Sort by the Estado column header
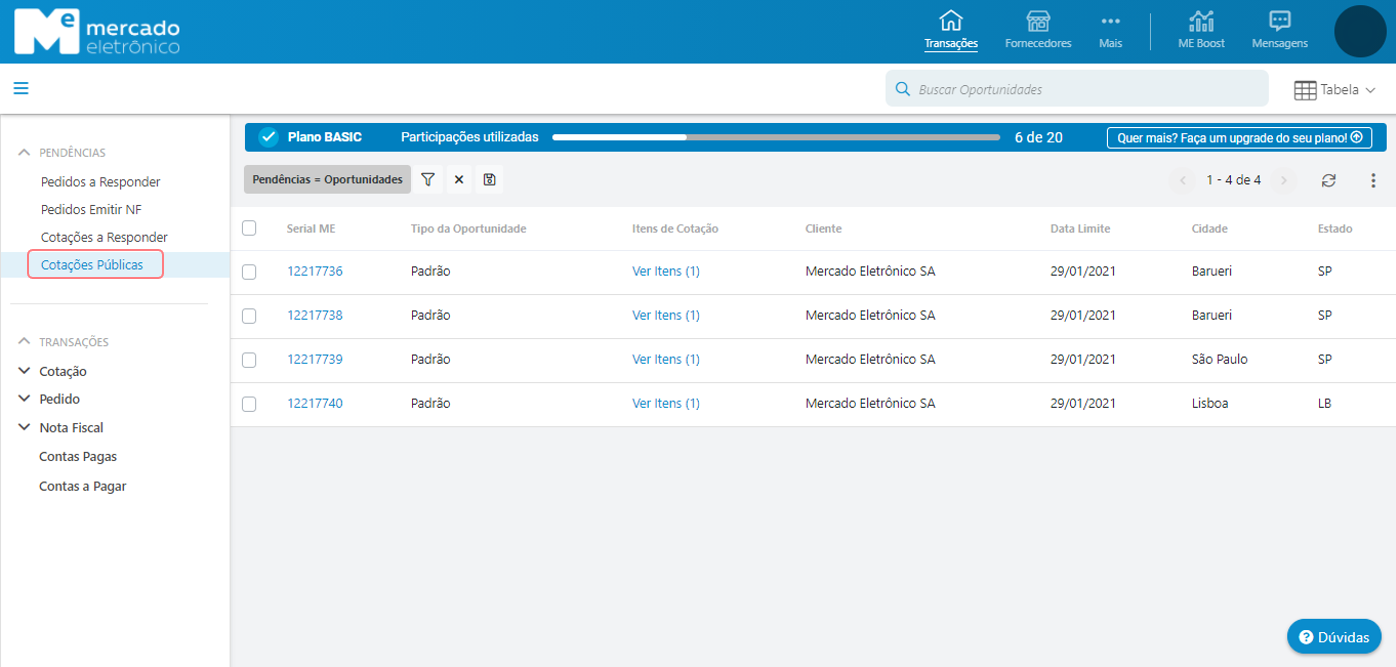Screen dimensions: 1396x667 point(1335,229)
